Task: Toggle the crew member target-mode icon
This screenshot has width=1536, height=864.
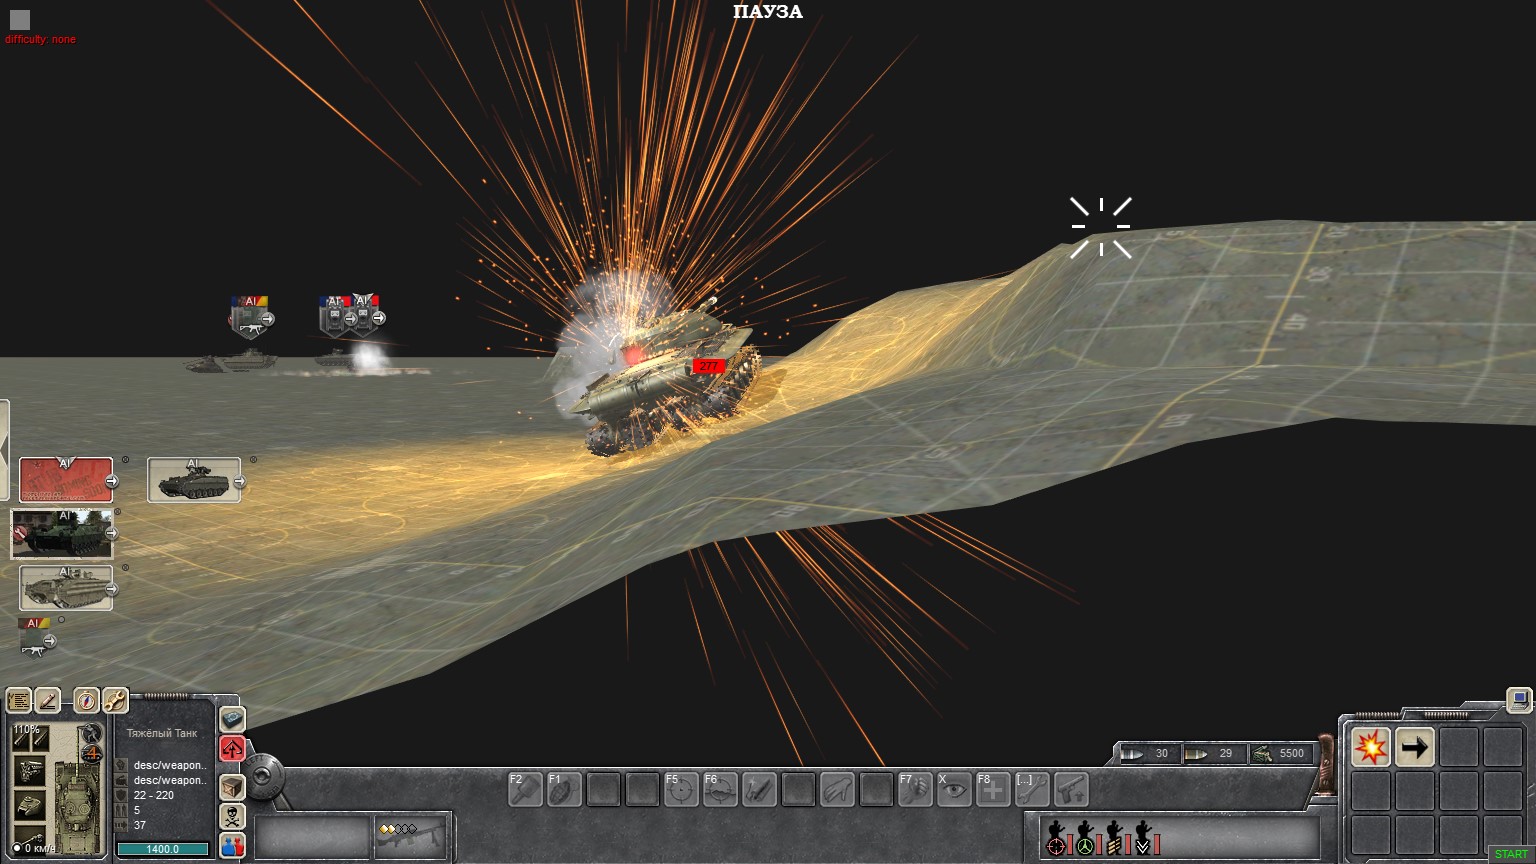Action: (1056, 838)
